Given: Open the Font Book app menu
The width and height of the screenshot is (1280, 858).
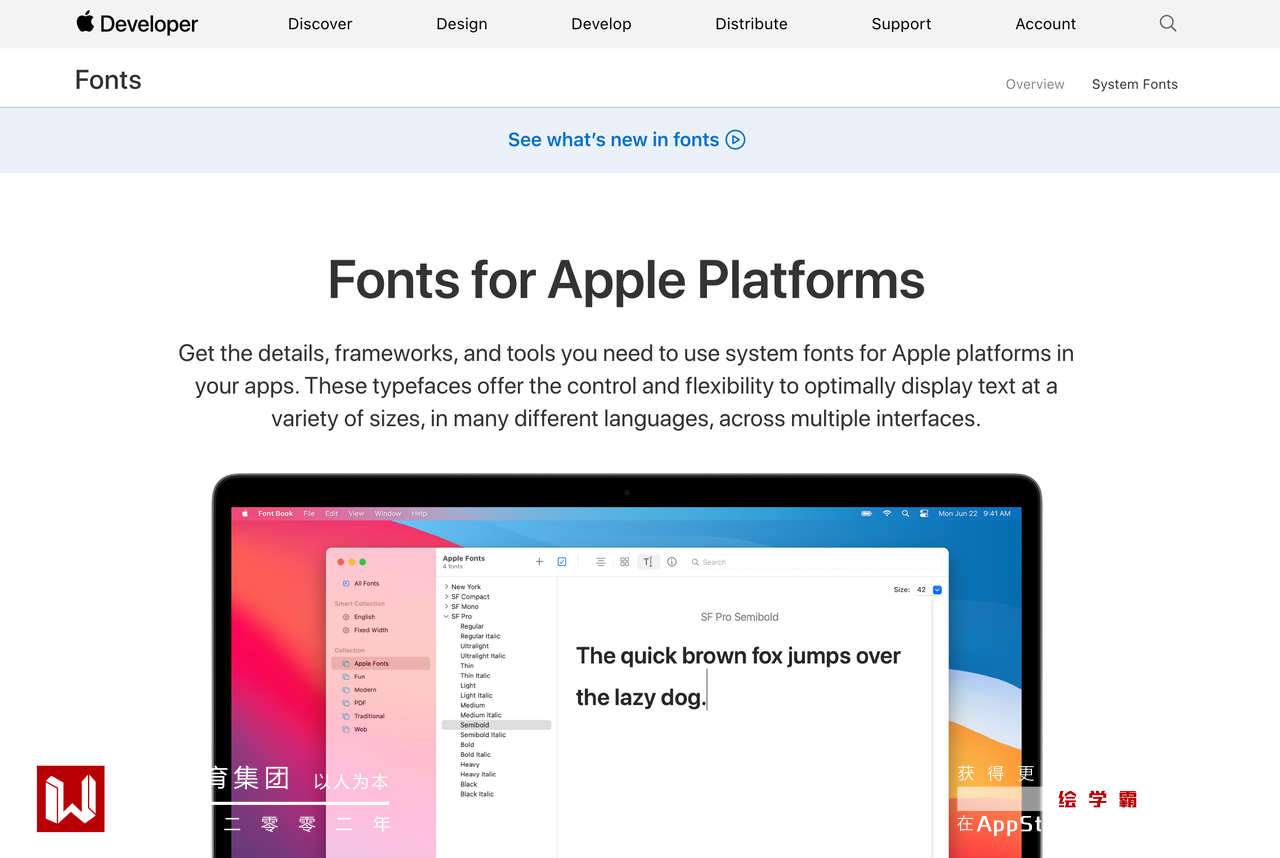Looking at the screenshot, I should pyautogui.click(x=276, y=514).
